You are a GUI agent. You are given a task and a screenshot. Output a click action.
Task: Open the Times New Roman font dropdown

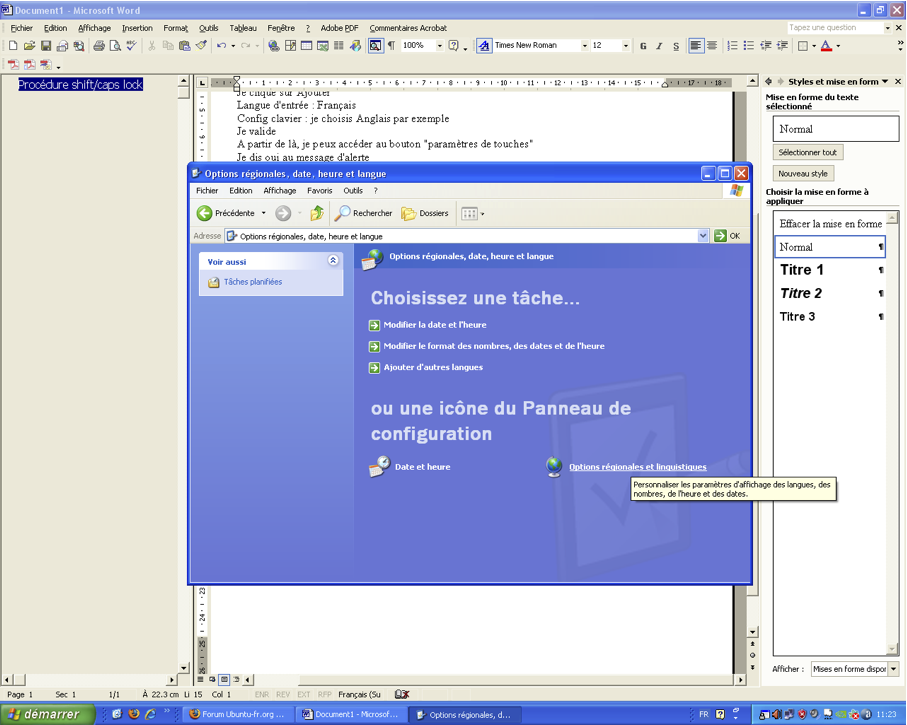(585, 46)
